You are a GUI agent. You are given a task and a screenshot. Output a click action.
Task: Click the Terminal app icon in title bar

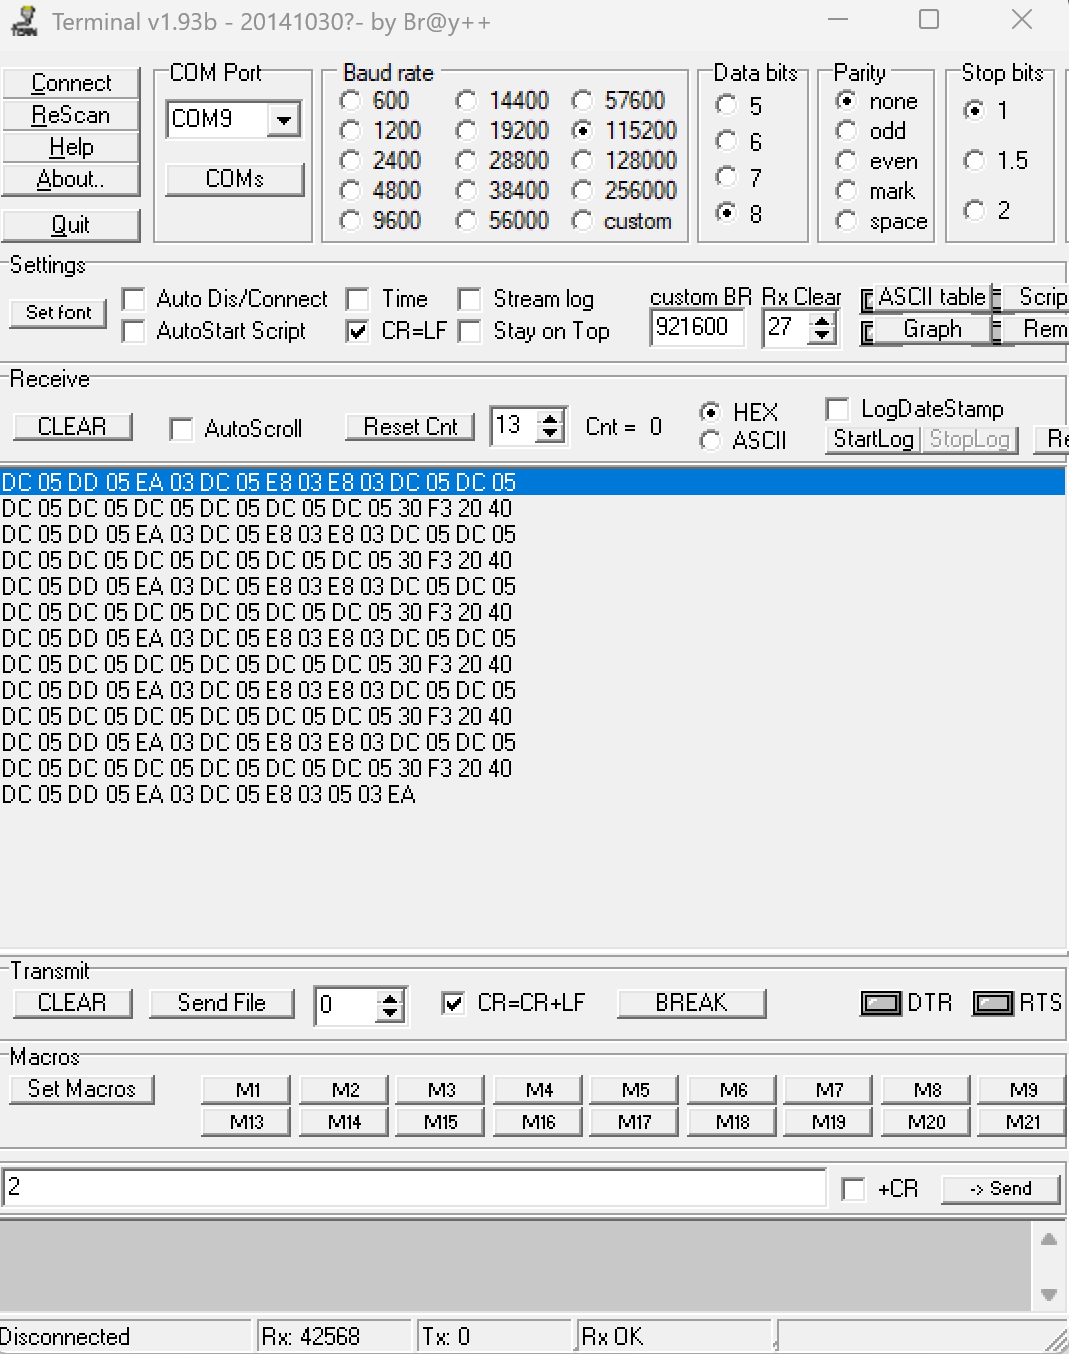24,21
